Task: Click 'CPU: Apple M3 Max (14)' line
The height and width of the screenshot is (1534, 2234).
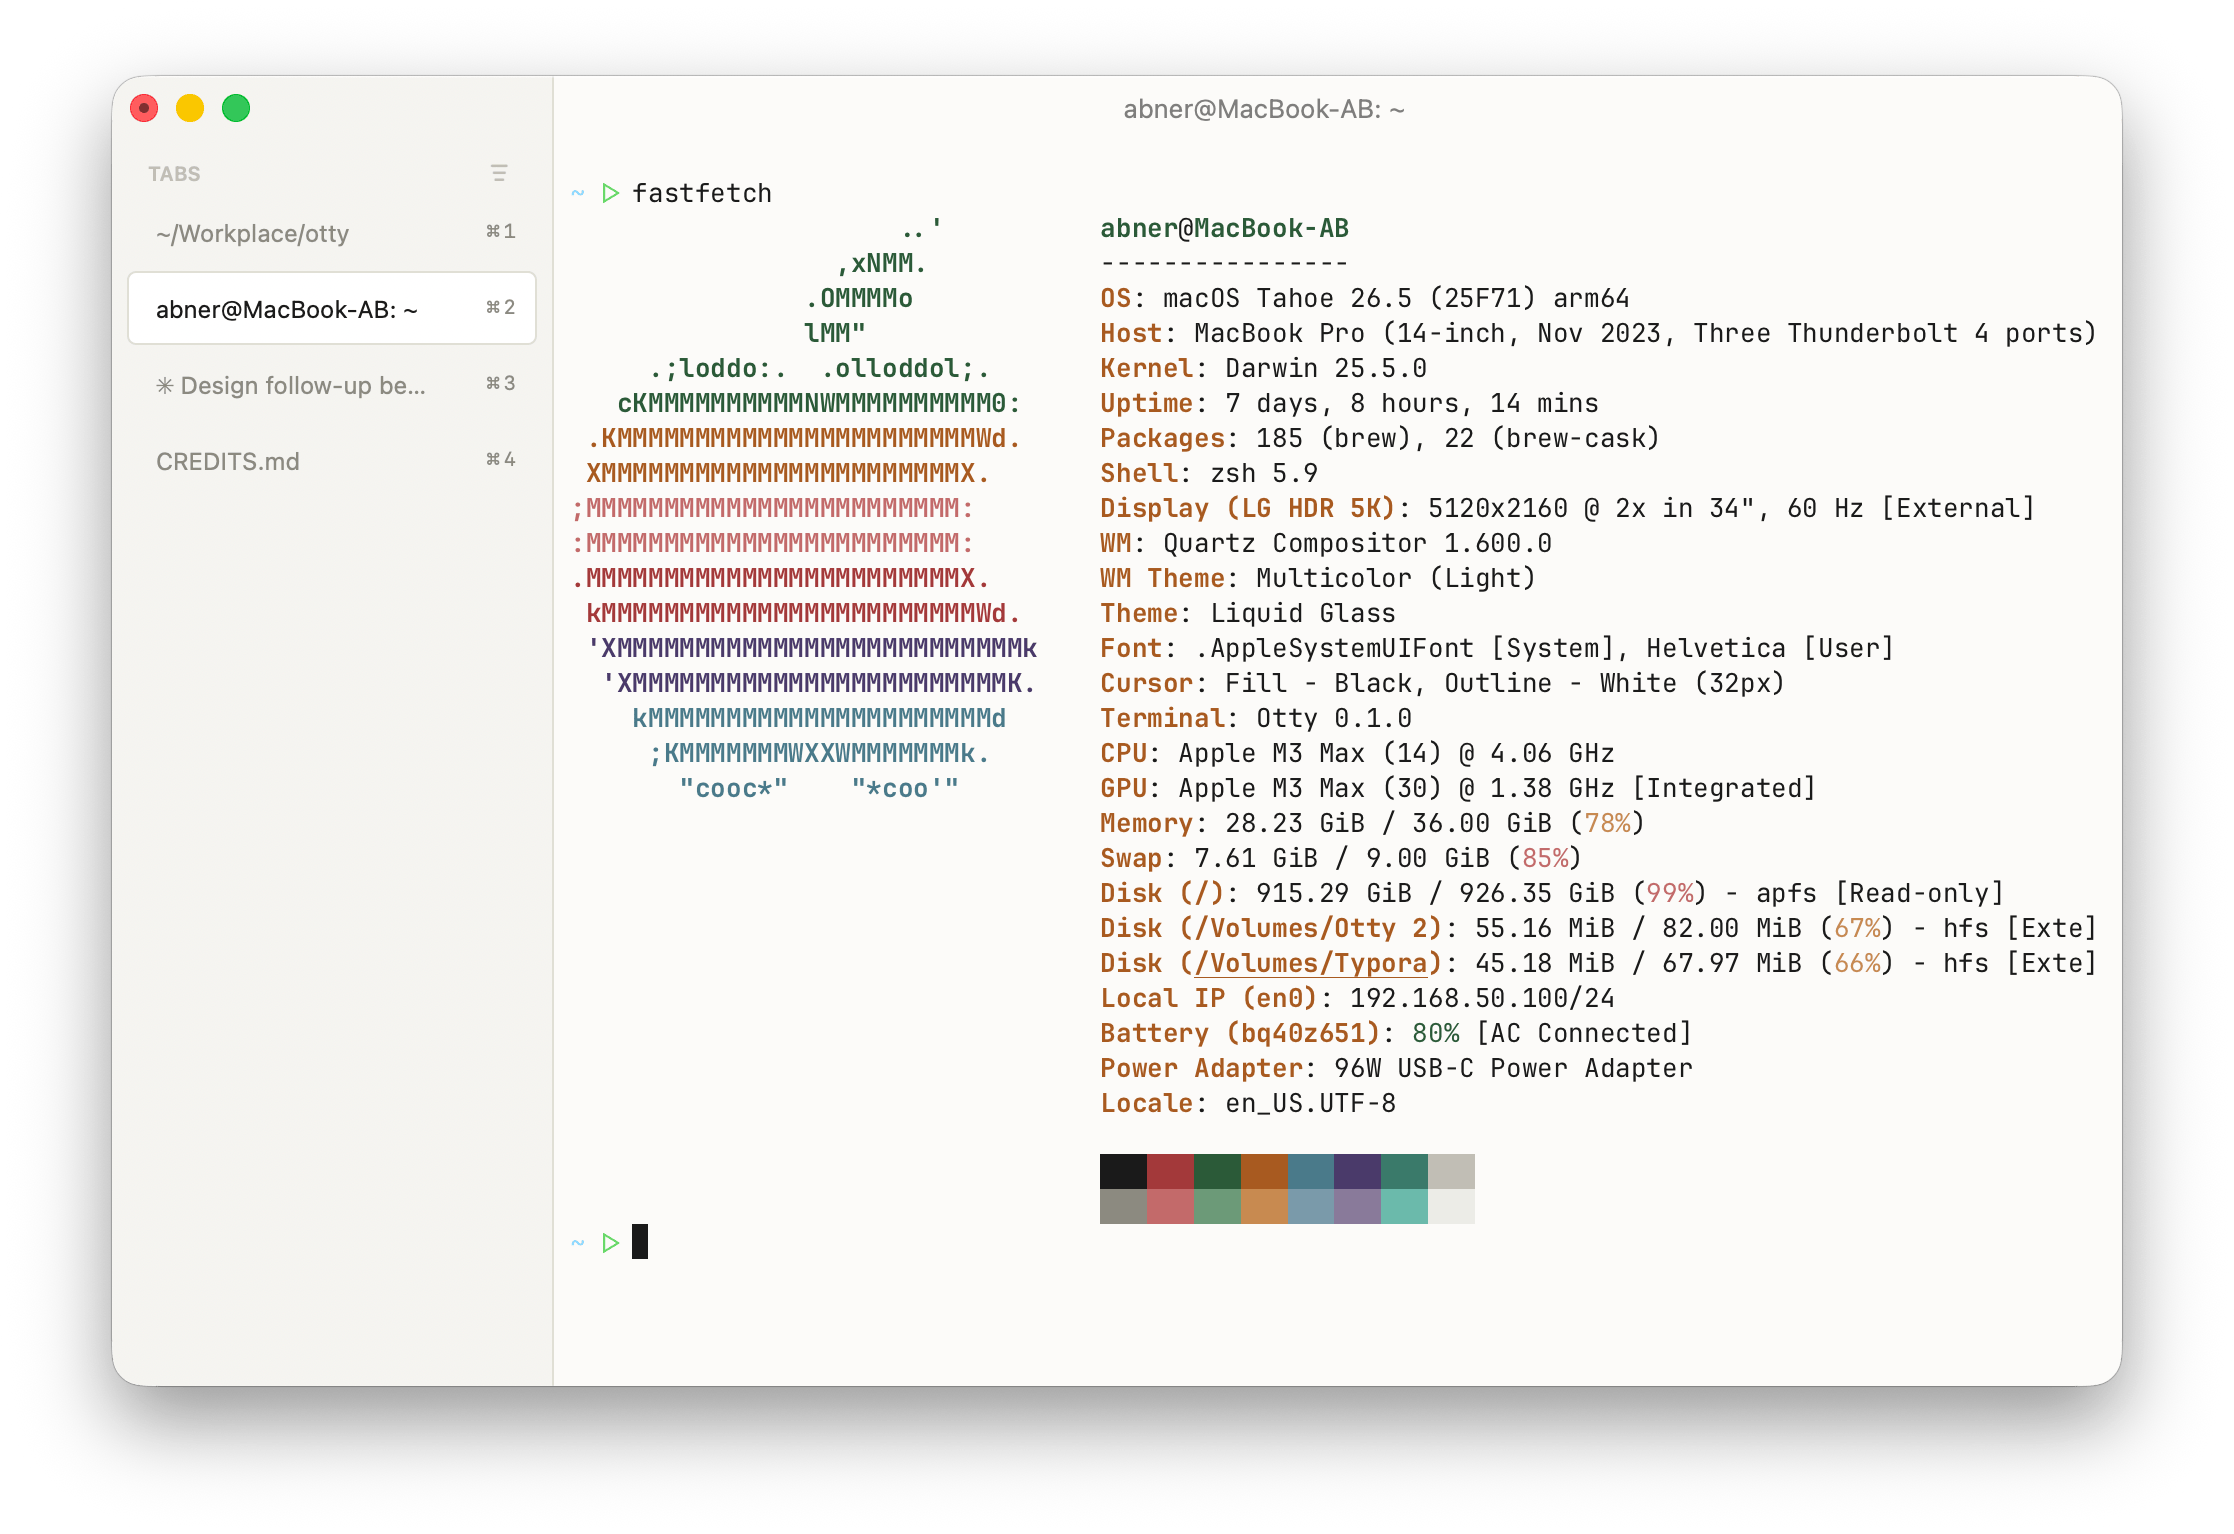Action: tap(1357, 753)
